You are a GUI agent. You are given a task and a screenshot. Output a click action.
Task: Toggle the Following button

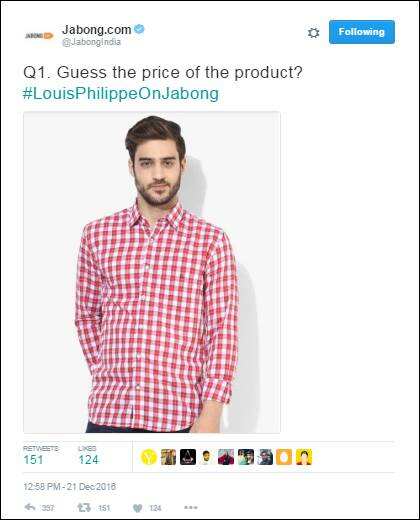coord(362,32)
